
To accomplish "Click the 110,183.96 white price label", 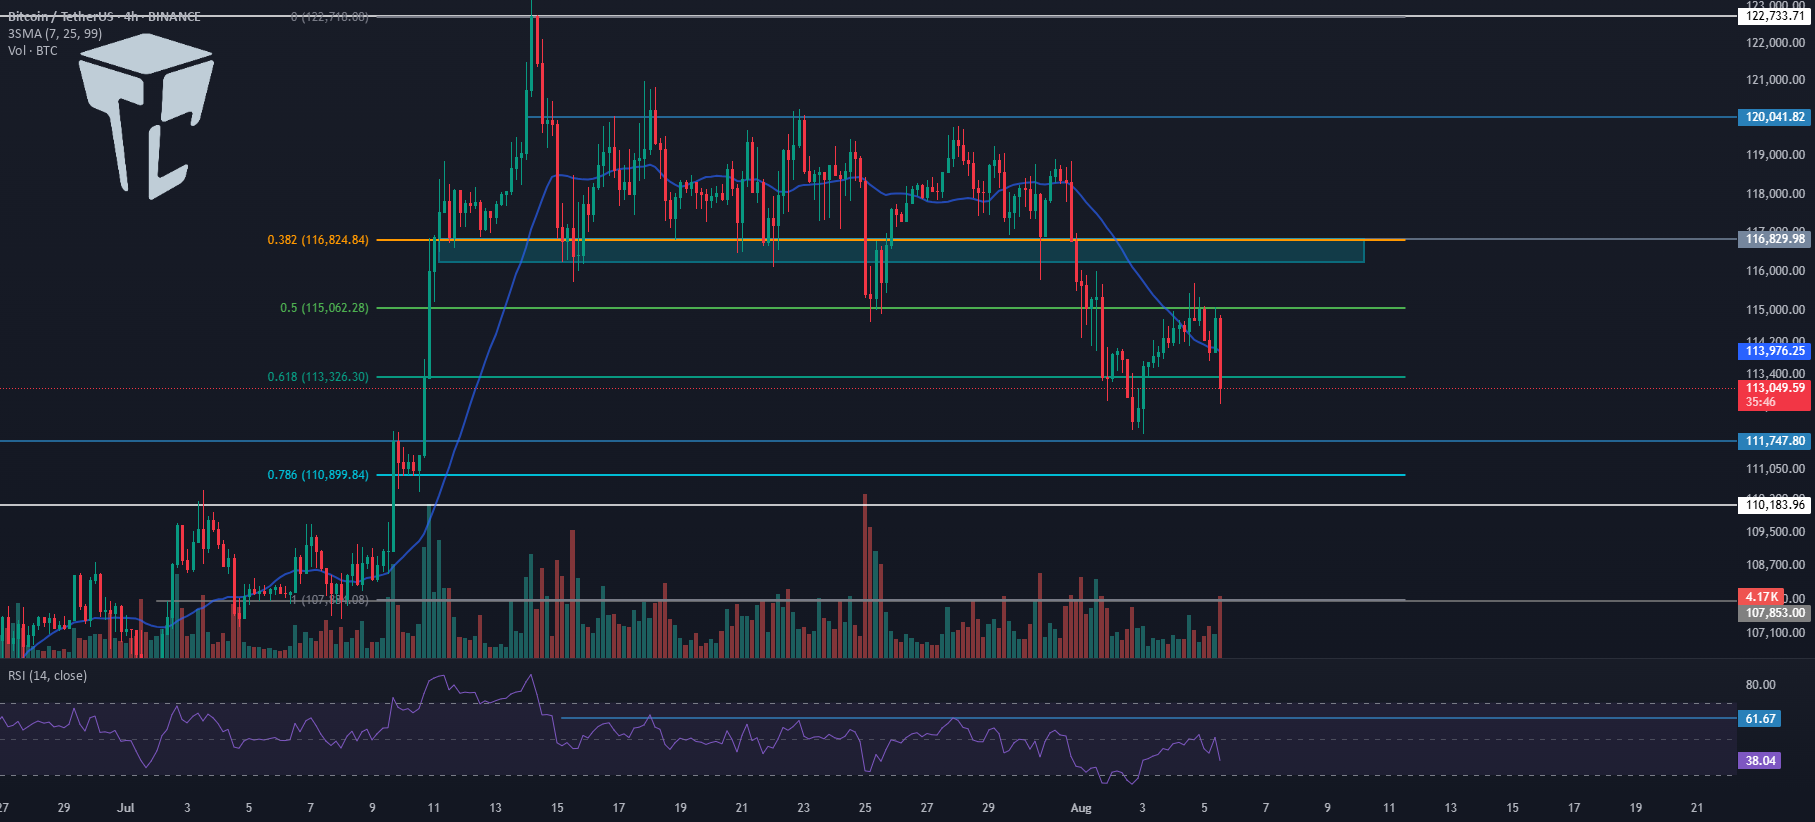I will pos(1775,505).
